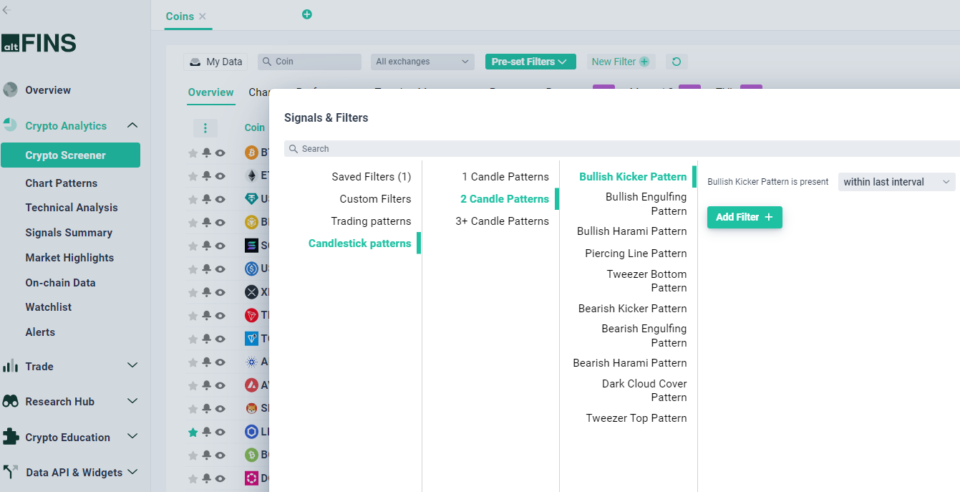Open the 'within last interval' dropdown

point(896,182)
